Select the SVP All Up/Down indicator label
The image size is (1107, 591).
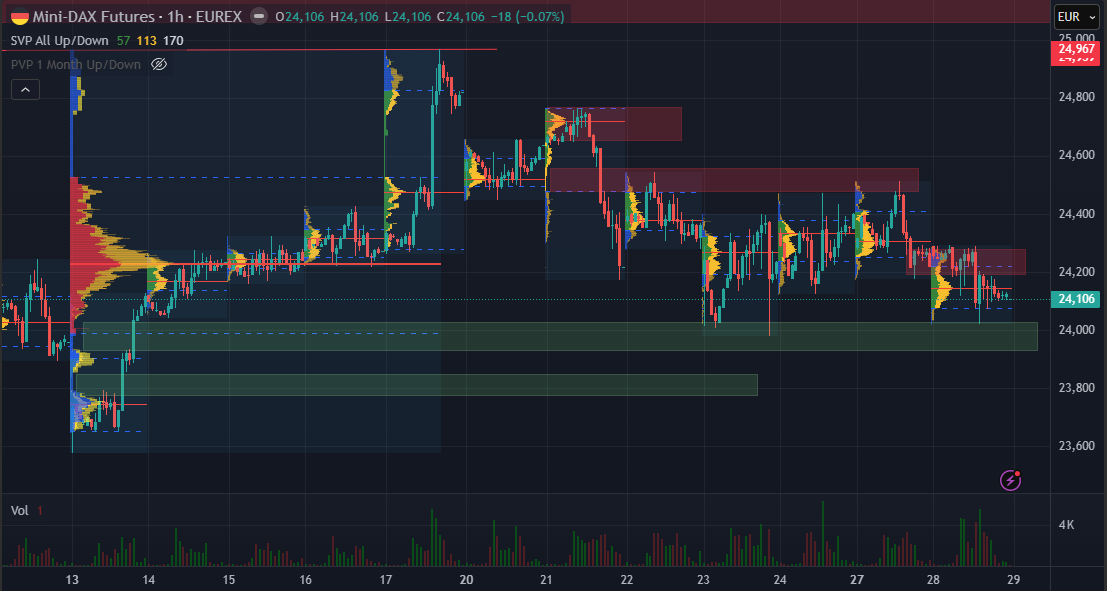coord(60,41)
